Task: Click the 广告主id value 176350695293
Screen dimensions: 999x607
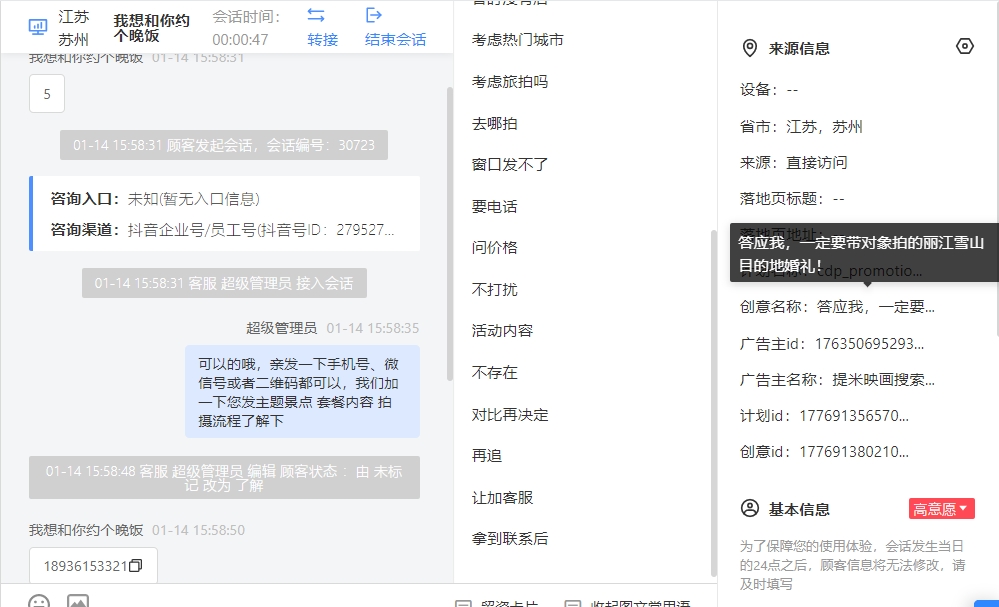Action: 869,344
